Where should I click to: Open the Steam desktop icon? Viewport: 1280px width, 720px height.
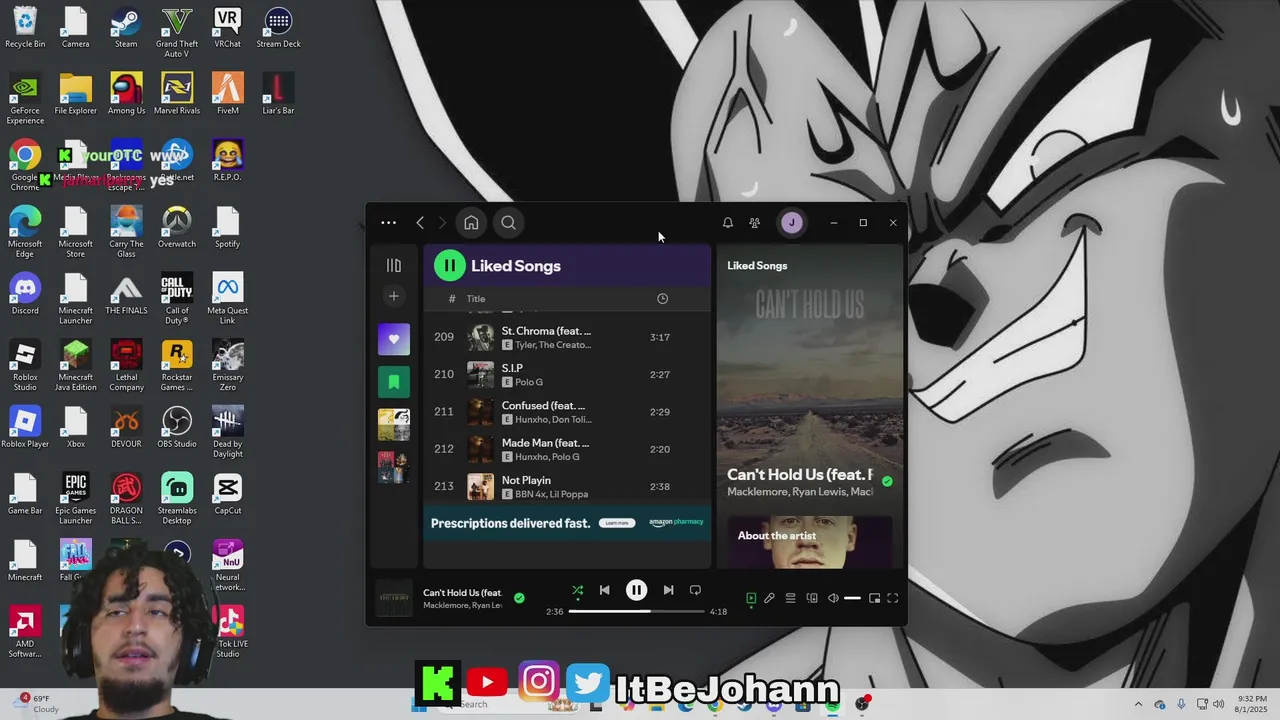(x=126, y=29)
